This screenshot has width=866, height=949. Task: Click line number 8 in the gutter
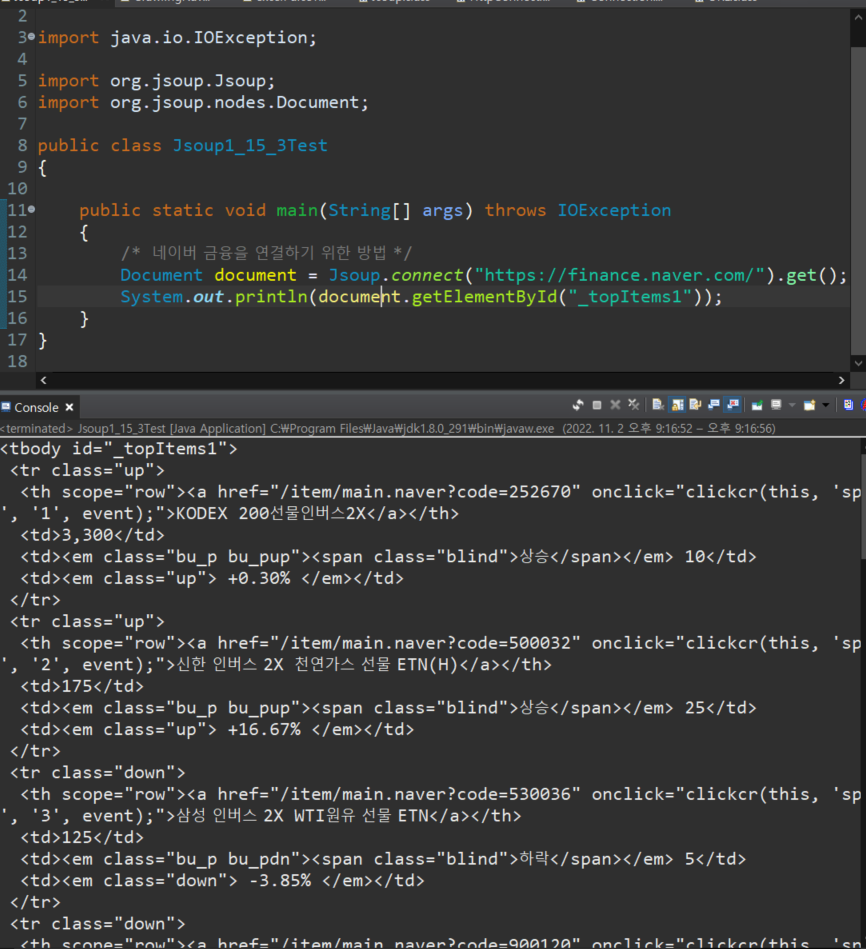[22, 145]
